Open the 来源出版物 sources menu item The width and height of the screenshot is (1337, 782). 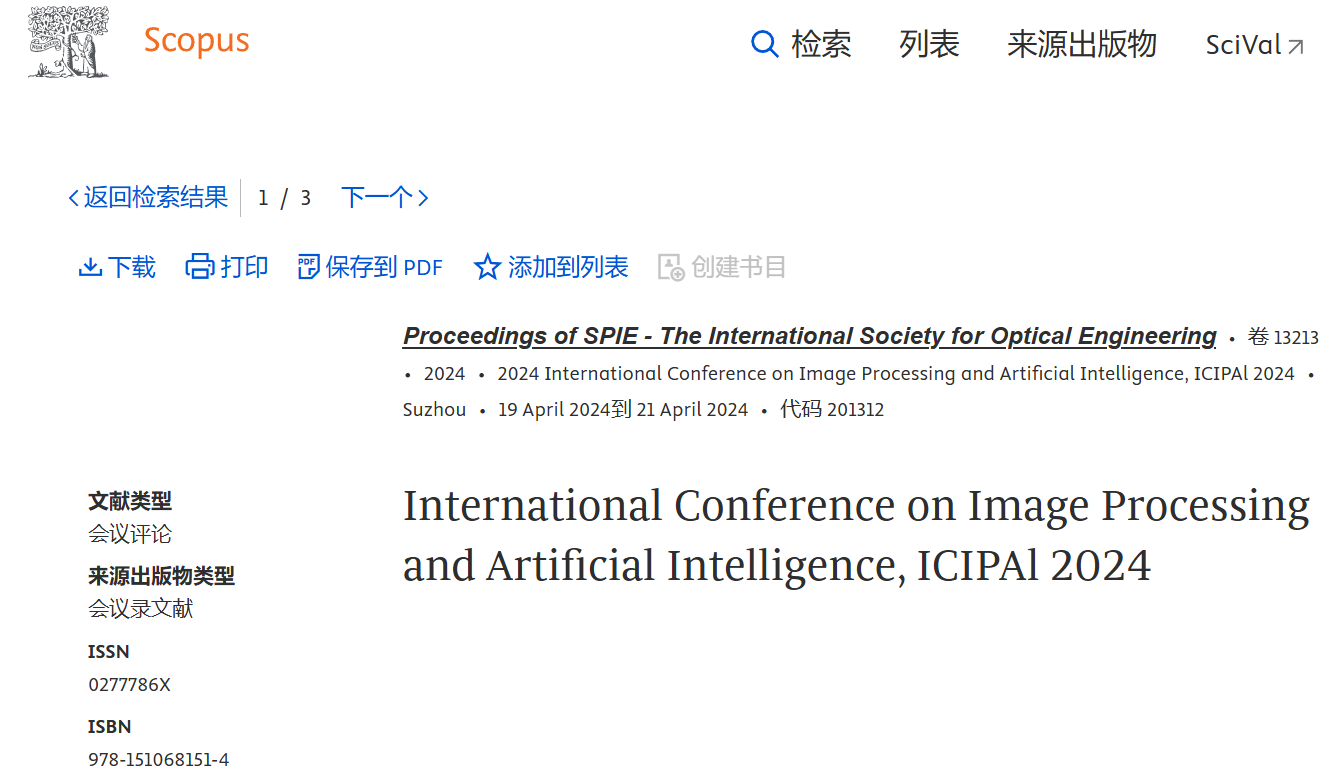pyautogui.click(x=1082, y=44)
